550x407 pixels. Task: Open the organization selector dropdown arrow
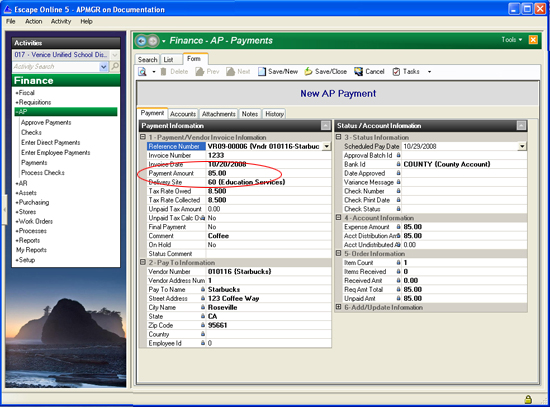(115, 55)
